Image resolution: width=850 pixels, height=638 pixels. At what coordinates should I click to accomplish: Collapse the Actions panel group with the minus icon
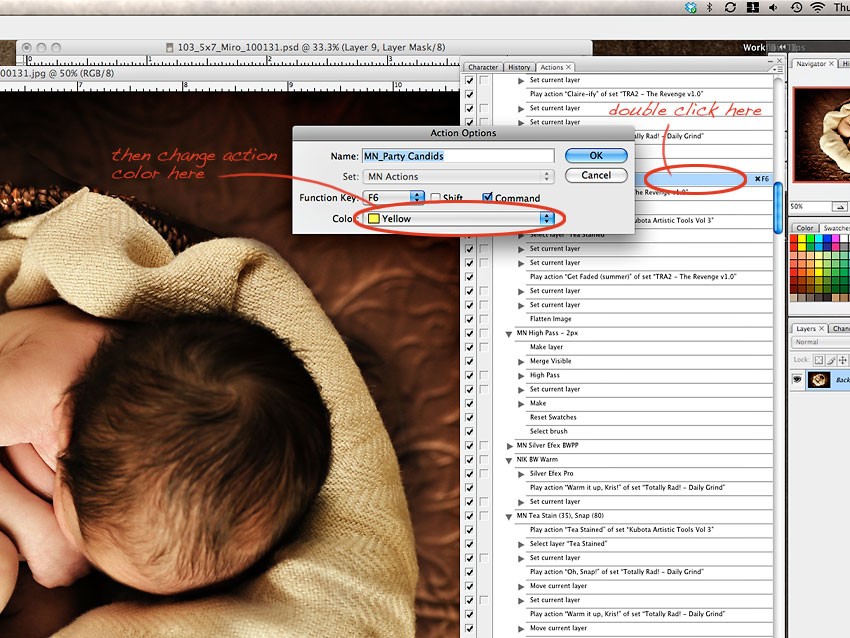(x=771, y=62)
